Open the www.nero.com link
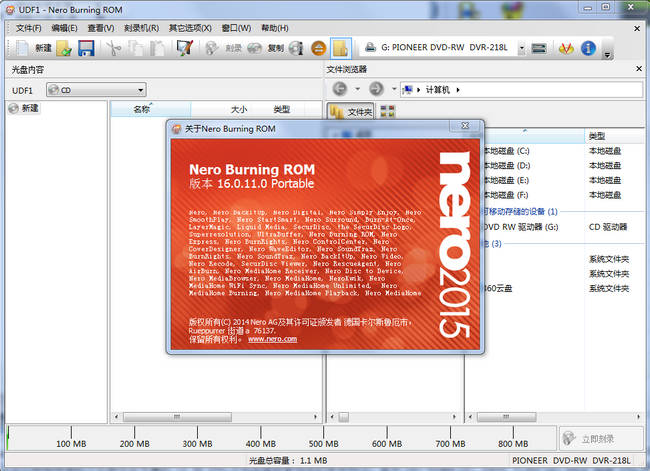This screenshot has width=650, height=471. (x=272, y=339)
